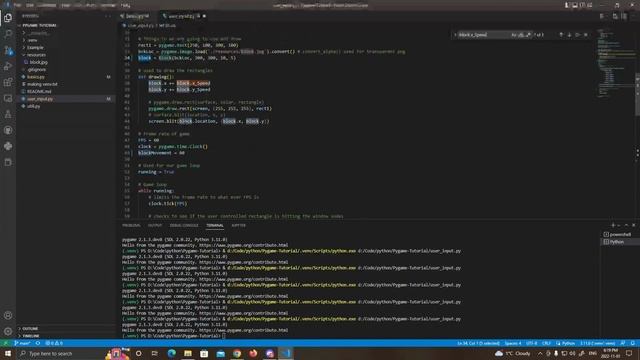Toggle Match Whole Word in find widget
640x360 pixels.
[521, 35]
